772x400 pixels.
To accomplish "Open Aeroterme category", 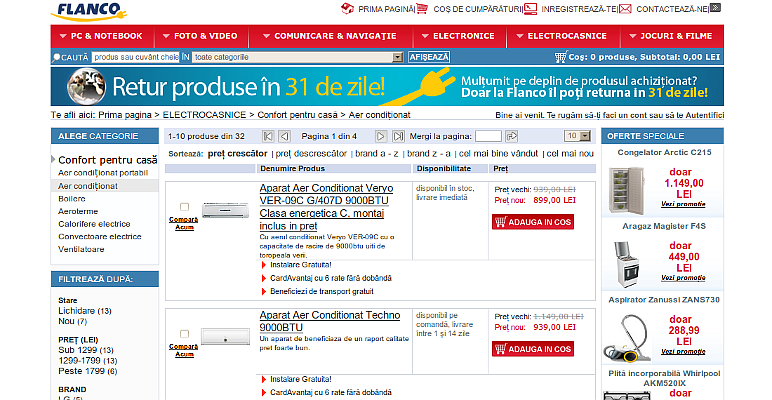I will [x=78, y=211].
